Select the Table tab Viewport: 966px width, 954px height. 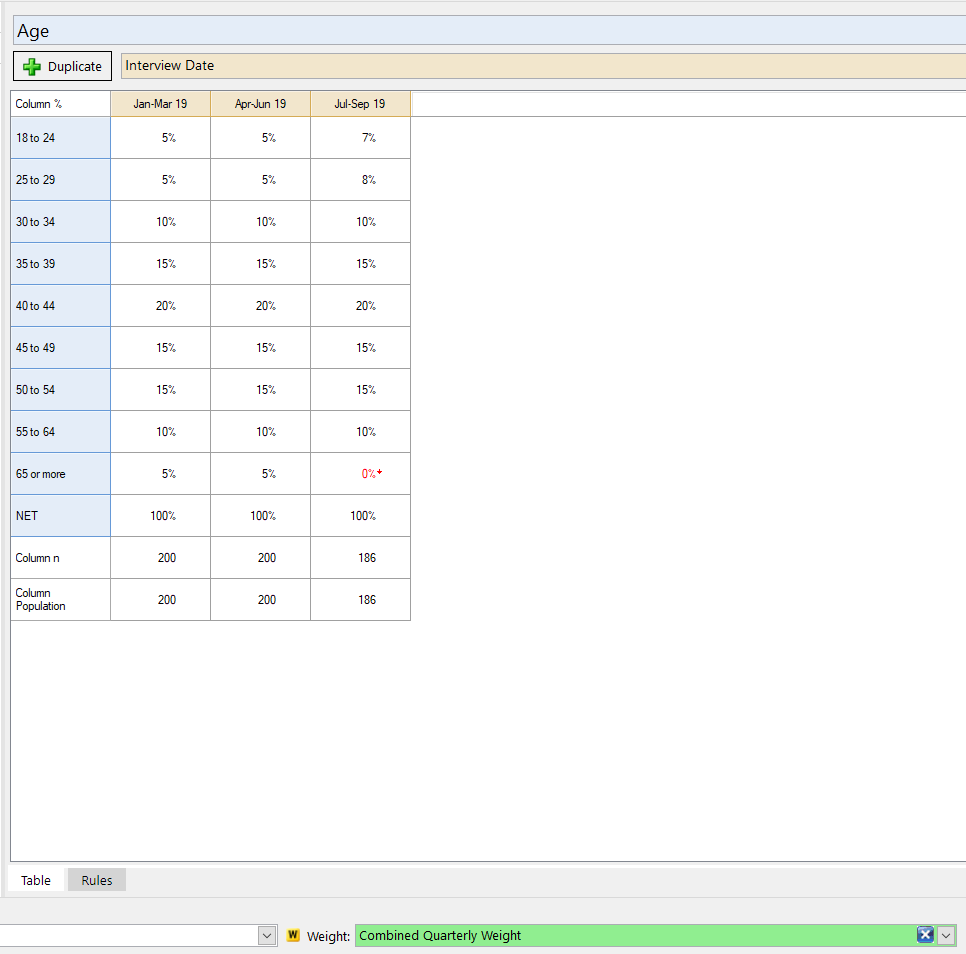pyautogui.click(x=36, y=880)
